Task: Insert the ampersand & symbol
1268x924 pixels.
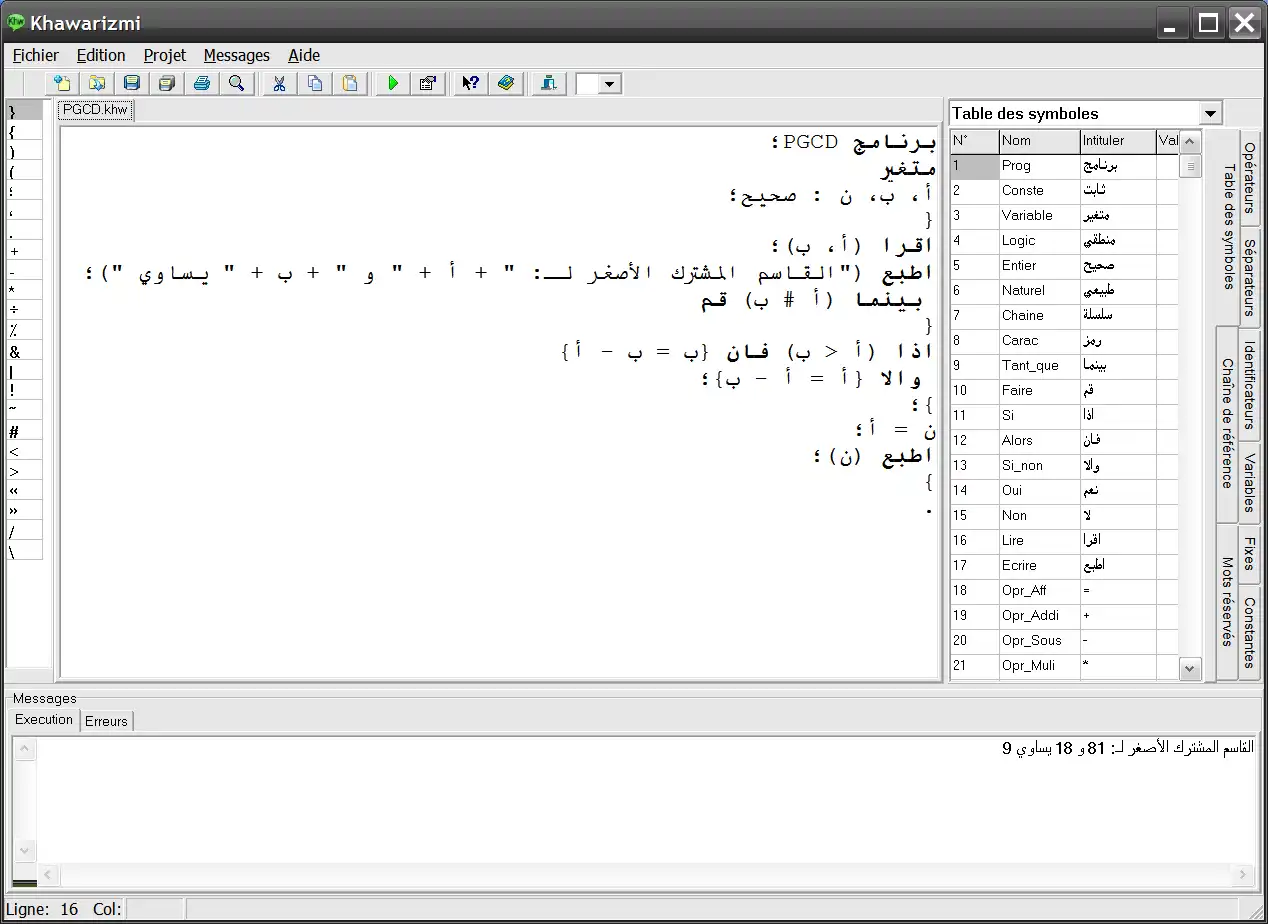Action: click(24, 351)
